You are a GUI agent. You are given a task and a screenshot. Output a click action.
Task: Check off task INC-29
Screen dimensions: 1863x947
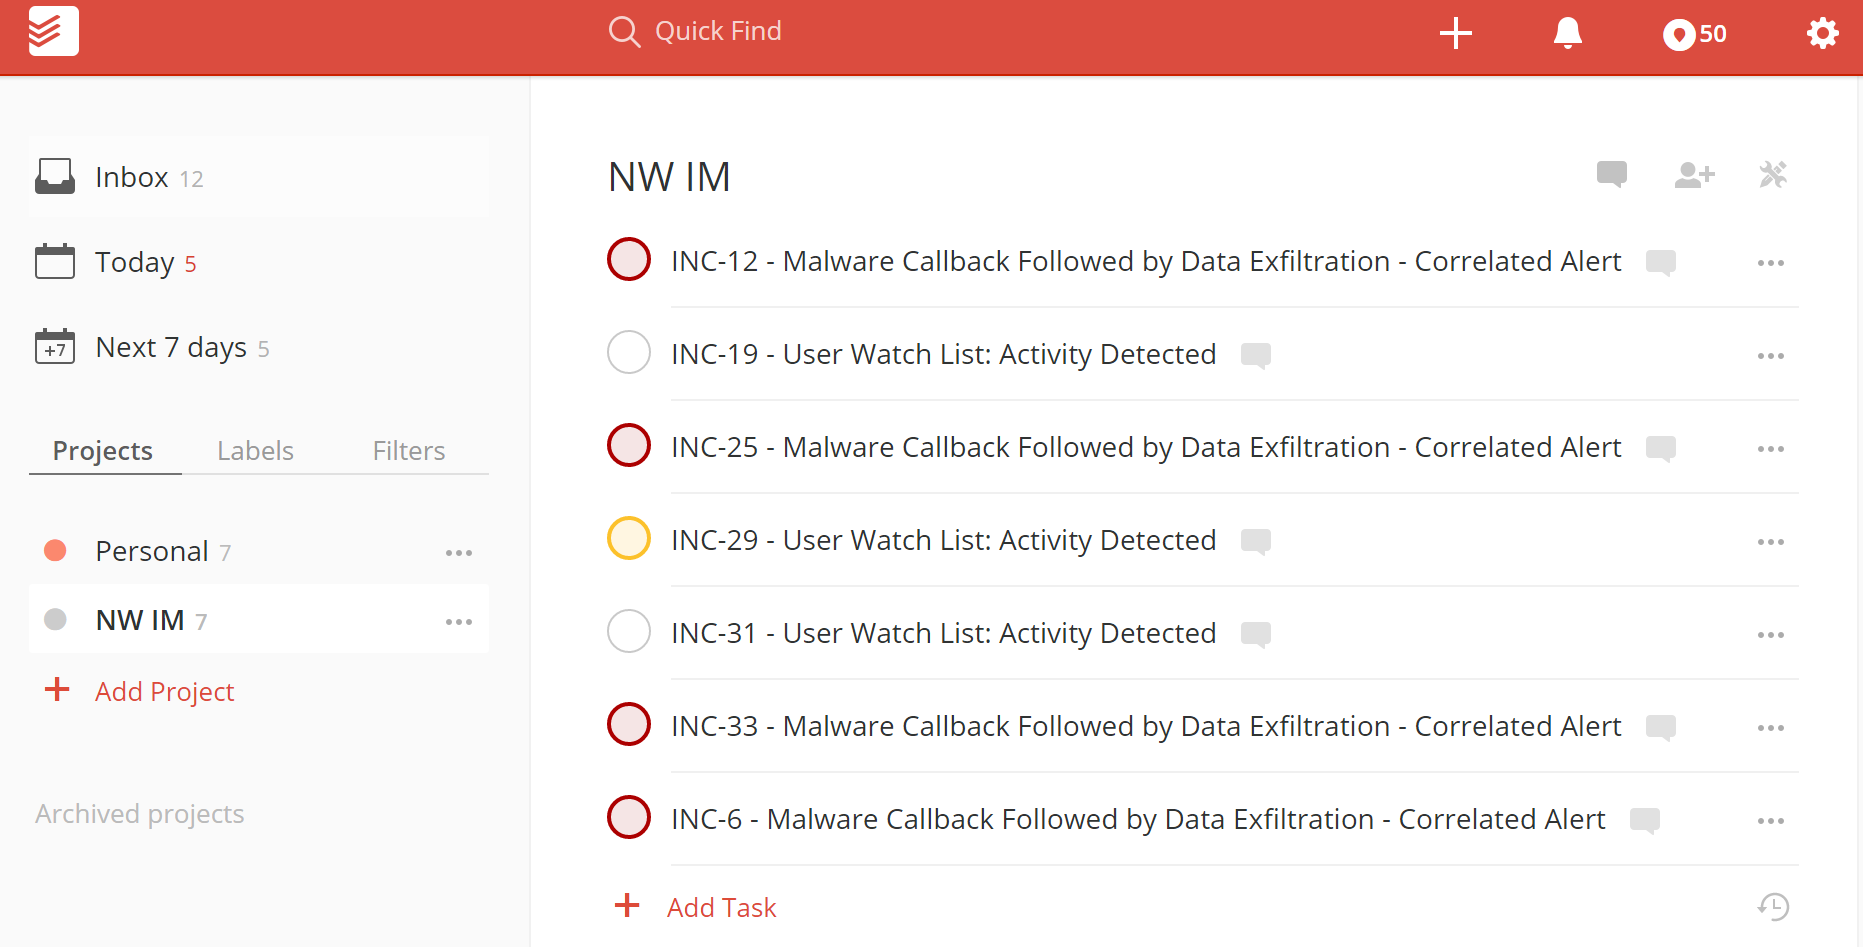628,538
